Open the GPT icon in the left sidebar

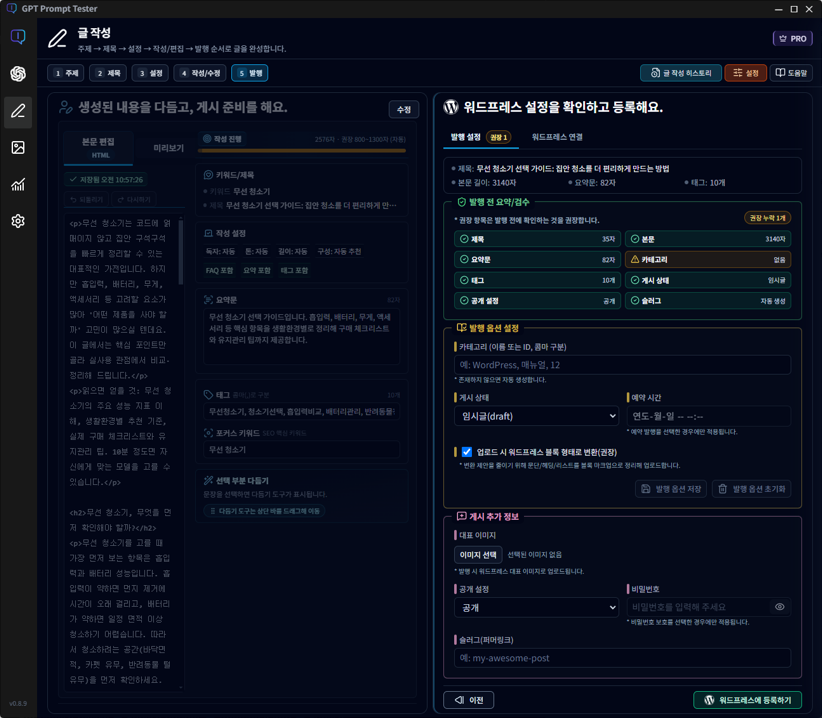17,73
